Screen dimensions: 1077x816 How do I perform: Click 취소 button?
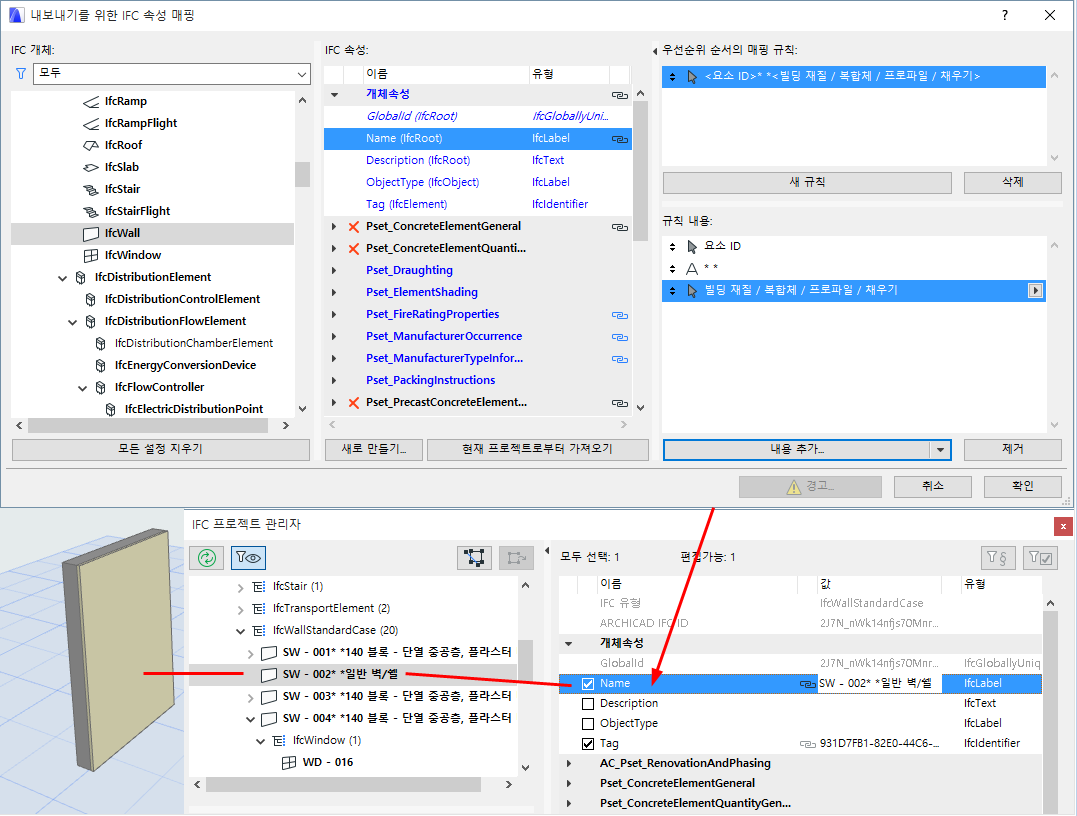coord(932,486)
